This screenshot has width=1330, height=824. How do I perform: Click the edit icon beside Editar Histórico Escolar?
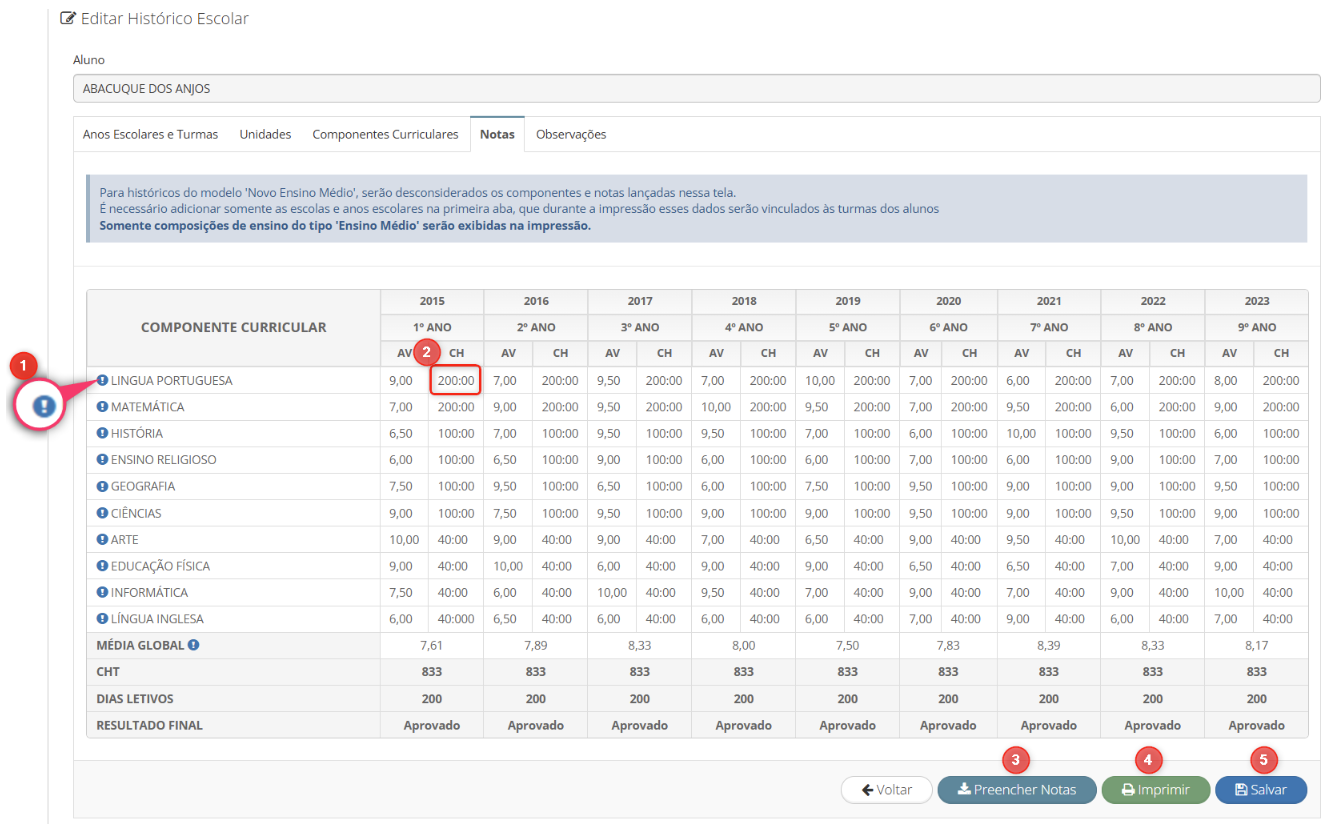(68, 18)
